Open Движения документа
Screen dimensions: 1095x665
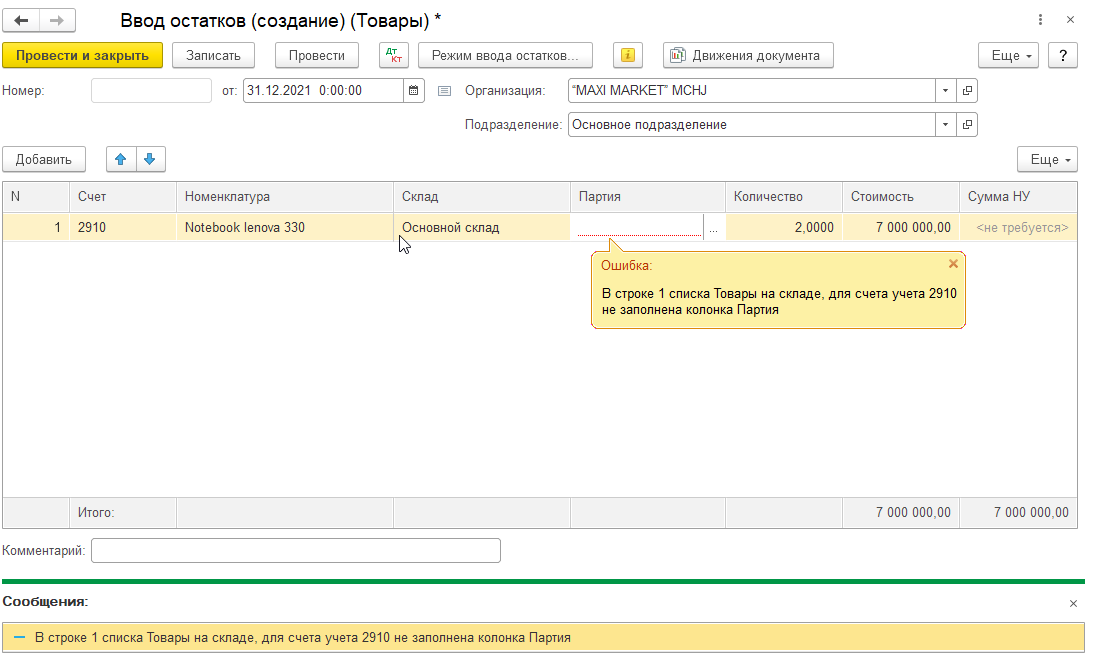(x=748, y=55)
